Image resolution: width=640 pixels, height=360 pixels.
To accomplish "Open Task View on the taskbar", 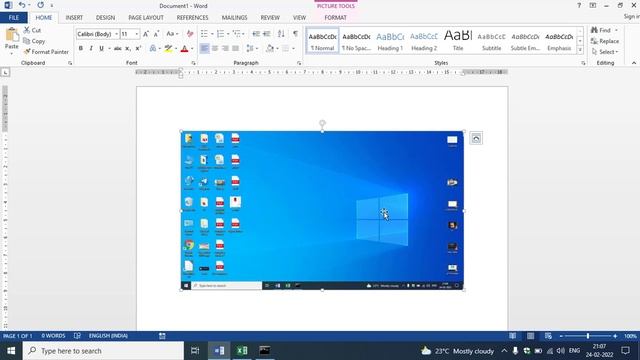I will point(195,351).
